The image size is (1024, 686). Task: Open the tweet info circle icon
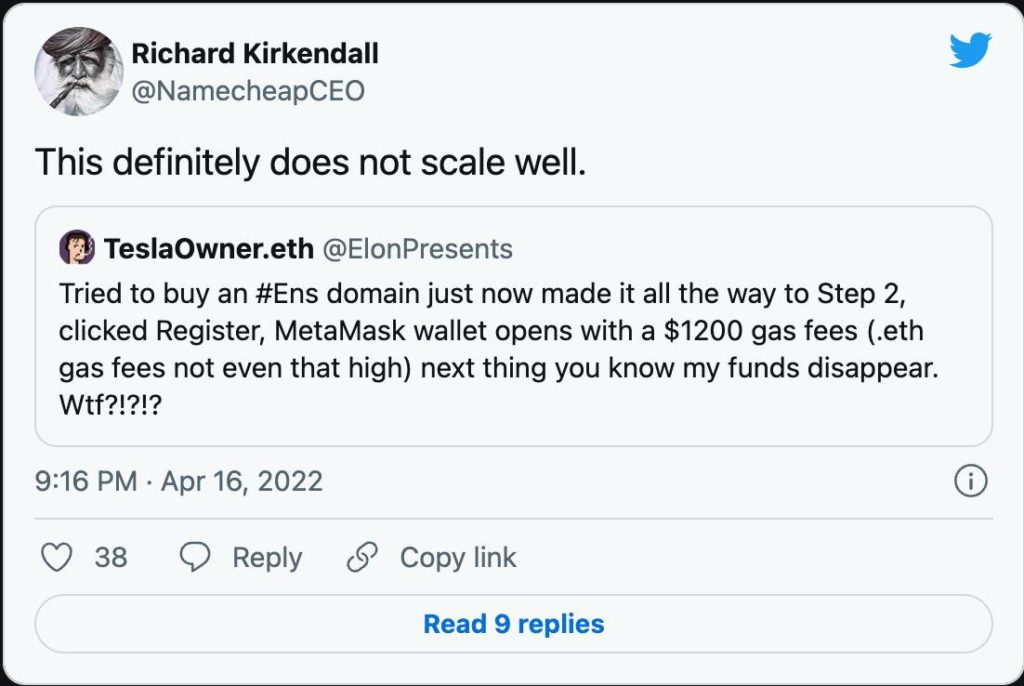point(971,482)
